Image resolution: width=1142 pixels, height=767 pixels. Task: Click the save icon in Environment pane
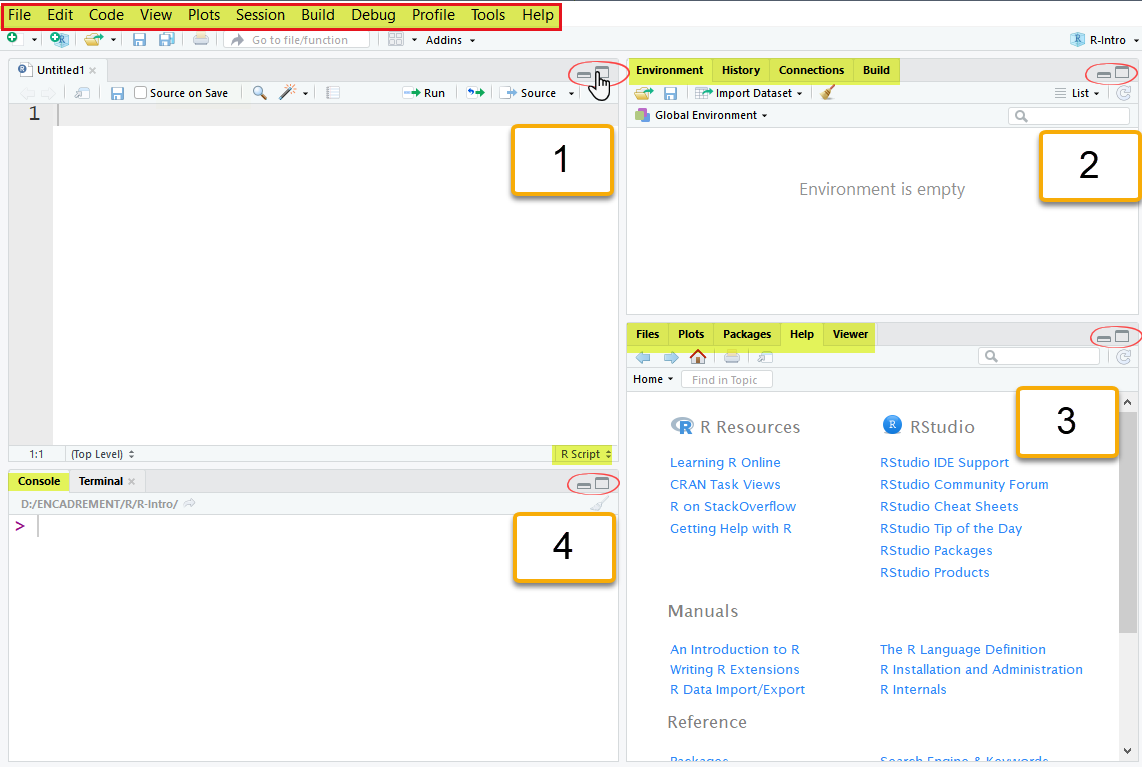(670, 93)
